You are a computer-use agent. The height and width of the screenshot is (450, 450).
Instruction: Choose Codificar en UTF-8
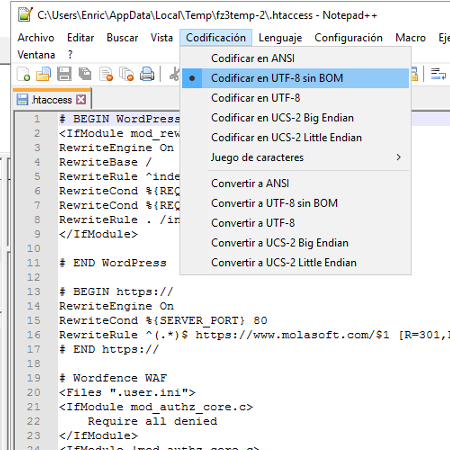(295, 98)
